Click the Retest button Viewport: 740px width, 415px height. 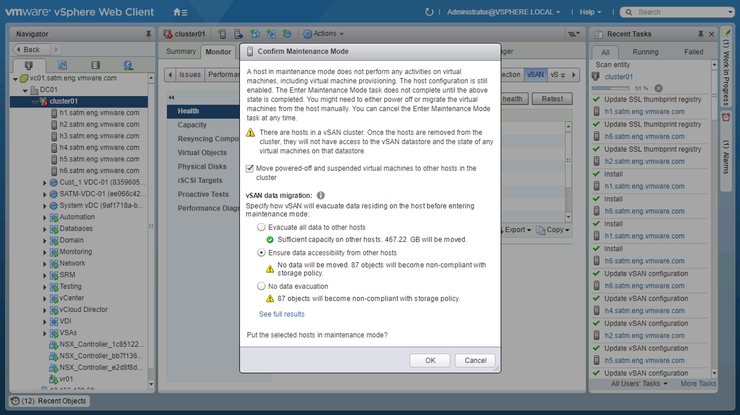[x=552, y=99]
